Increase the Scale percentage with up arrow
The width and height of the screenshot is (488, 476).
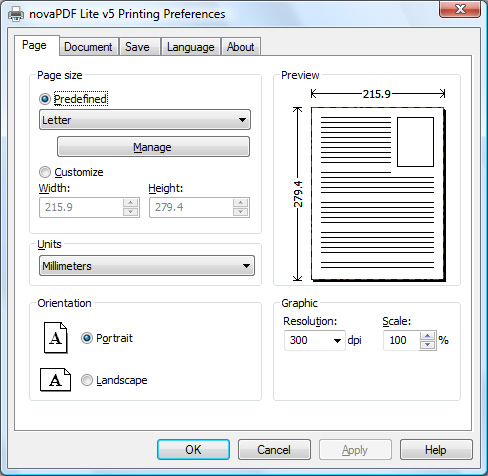(428, 336)
